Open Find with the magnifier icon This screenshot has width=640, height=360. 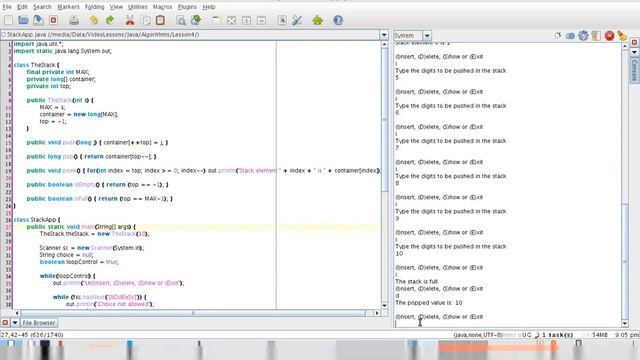(x=181, y=20)
